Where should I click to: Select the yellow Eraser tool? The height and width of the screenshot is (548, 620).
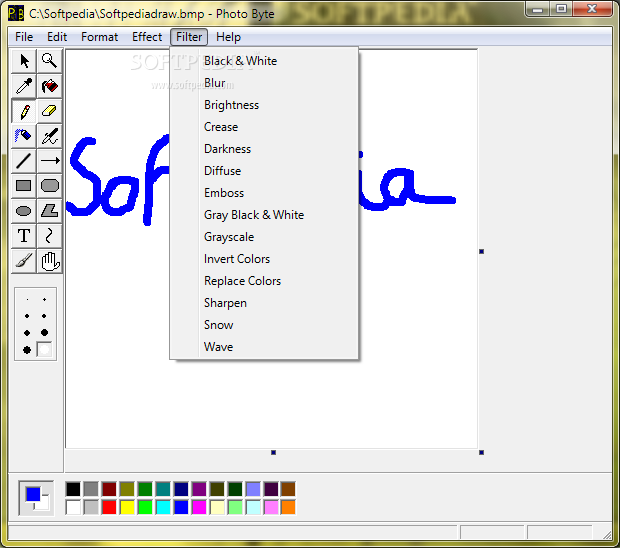pos(49,111)
